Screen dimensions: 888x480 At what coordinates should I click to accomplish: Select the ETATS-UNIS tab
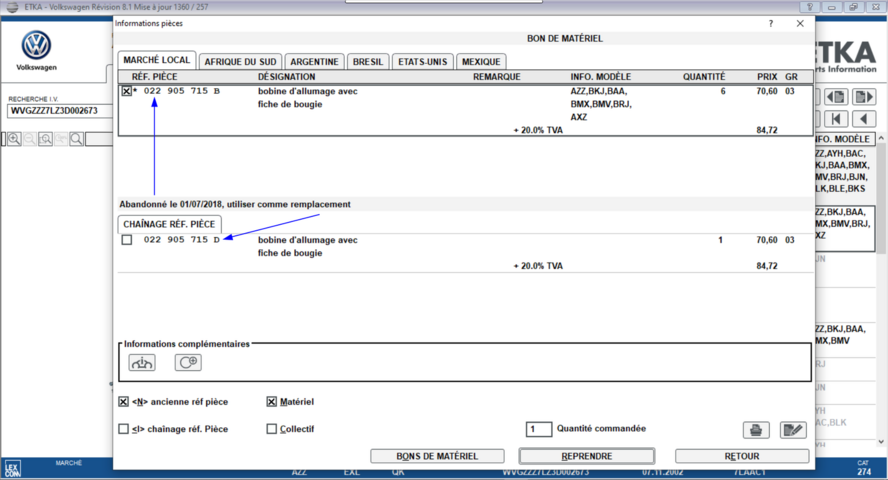pyautogui.click(x=422, y=62)
